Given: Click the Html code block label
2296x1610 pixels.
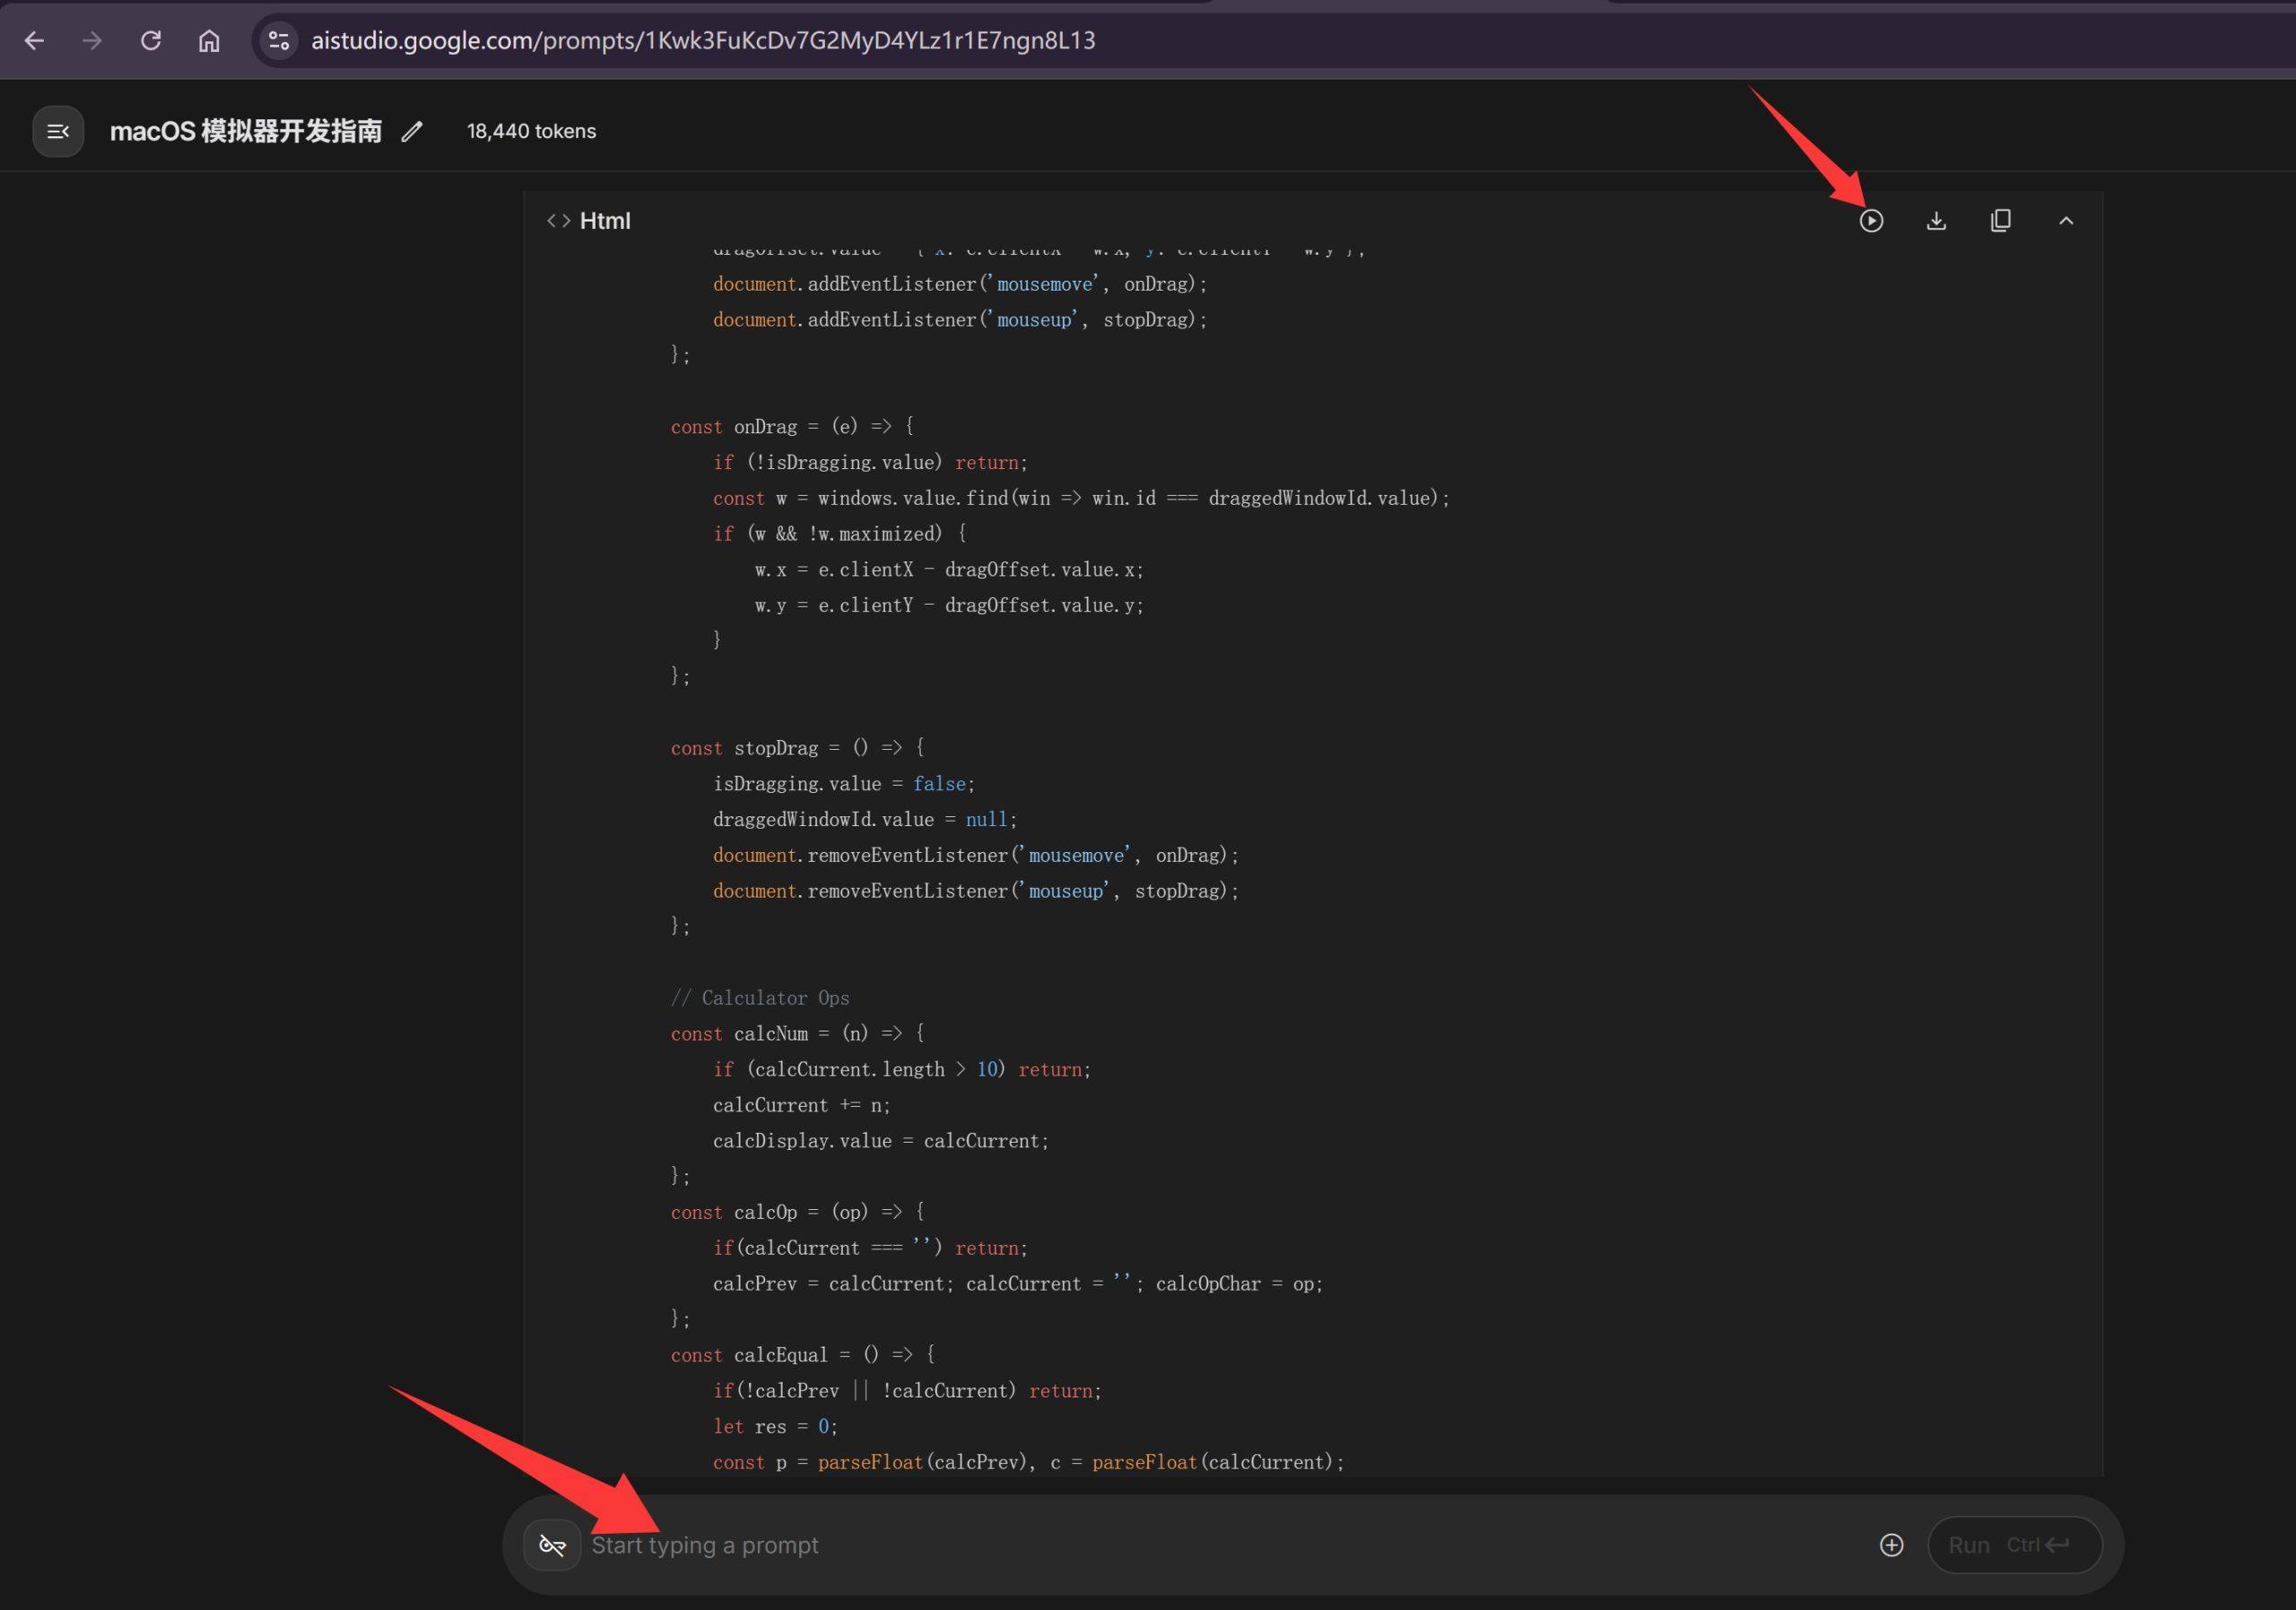Looking at the screenshot, I should coord(604,221).
